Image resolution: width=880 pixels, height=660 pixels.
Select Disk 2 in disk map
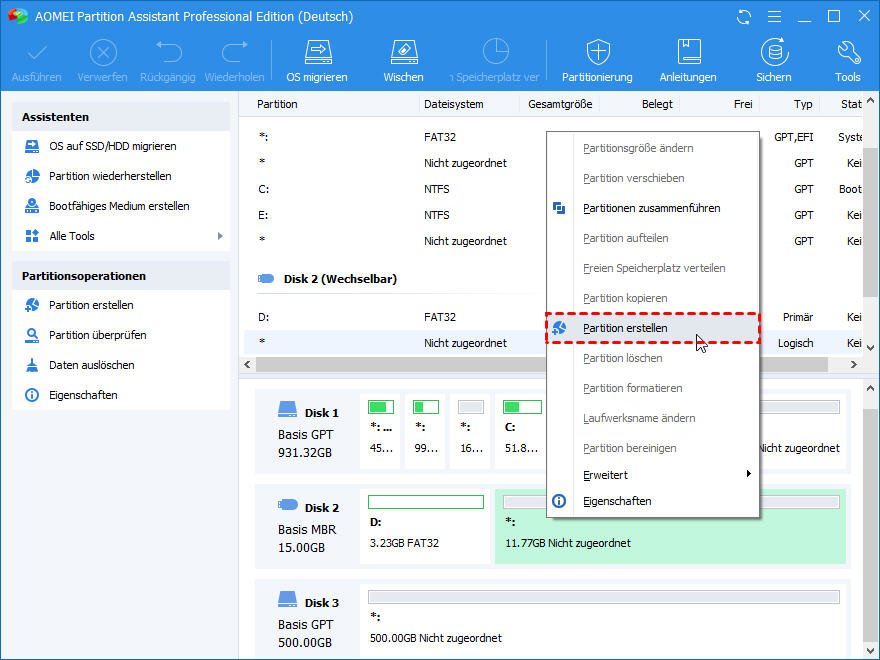tap(308, 526)
